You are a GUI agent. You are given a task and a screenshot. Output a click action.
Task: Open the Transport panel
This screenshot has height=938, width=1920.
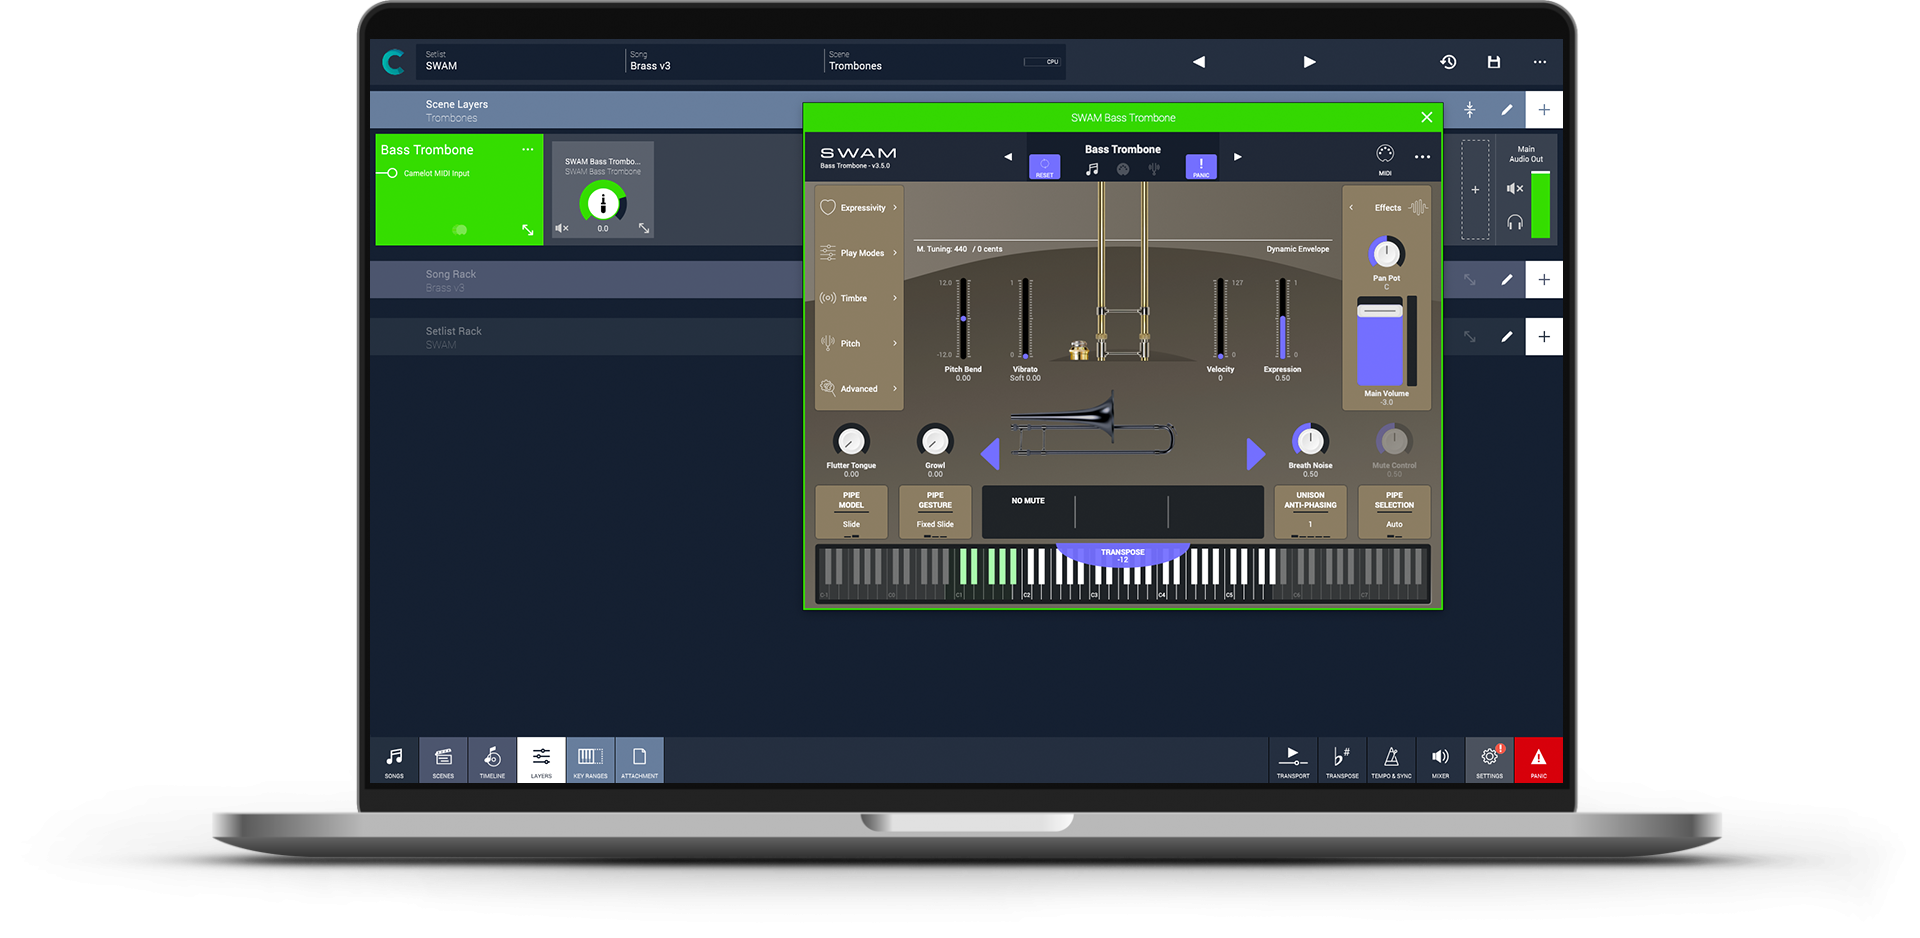click(x=1293, y=760)
